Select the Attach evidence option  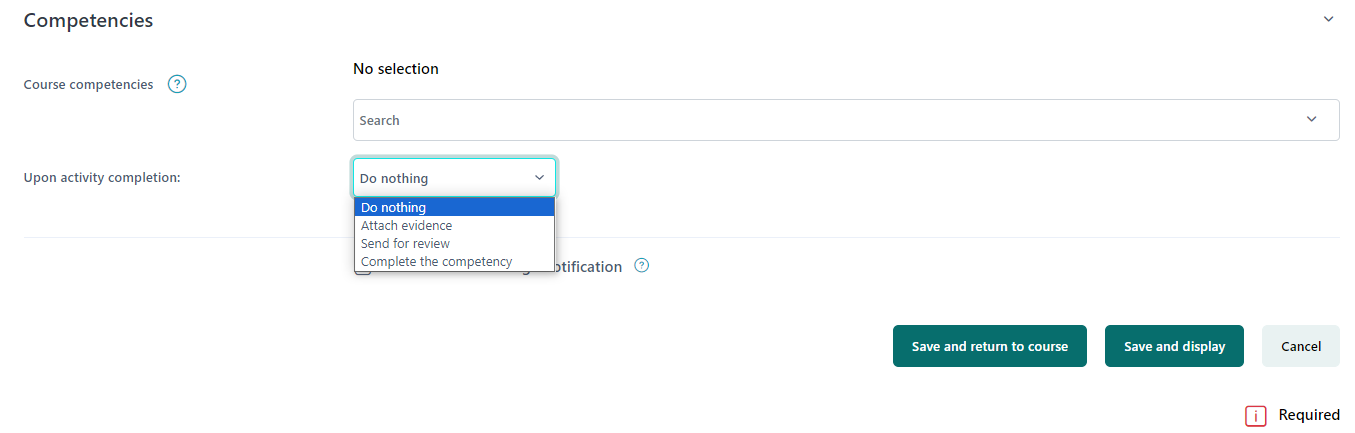tap(454, 225)
